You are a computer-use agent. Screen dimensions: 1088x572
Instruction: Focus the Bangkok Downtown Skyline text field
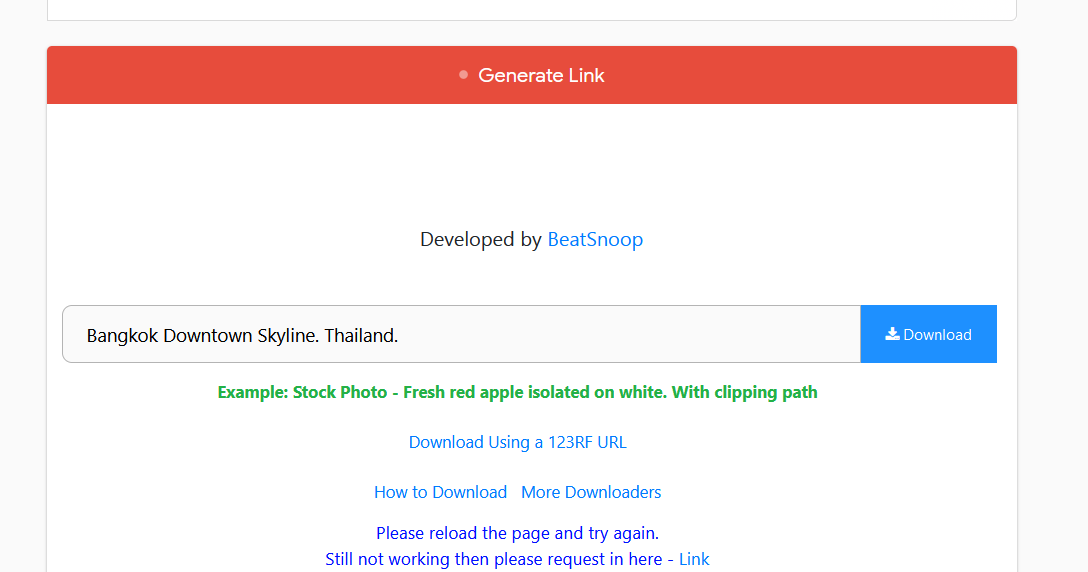(x=461, y=334)
